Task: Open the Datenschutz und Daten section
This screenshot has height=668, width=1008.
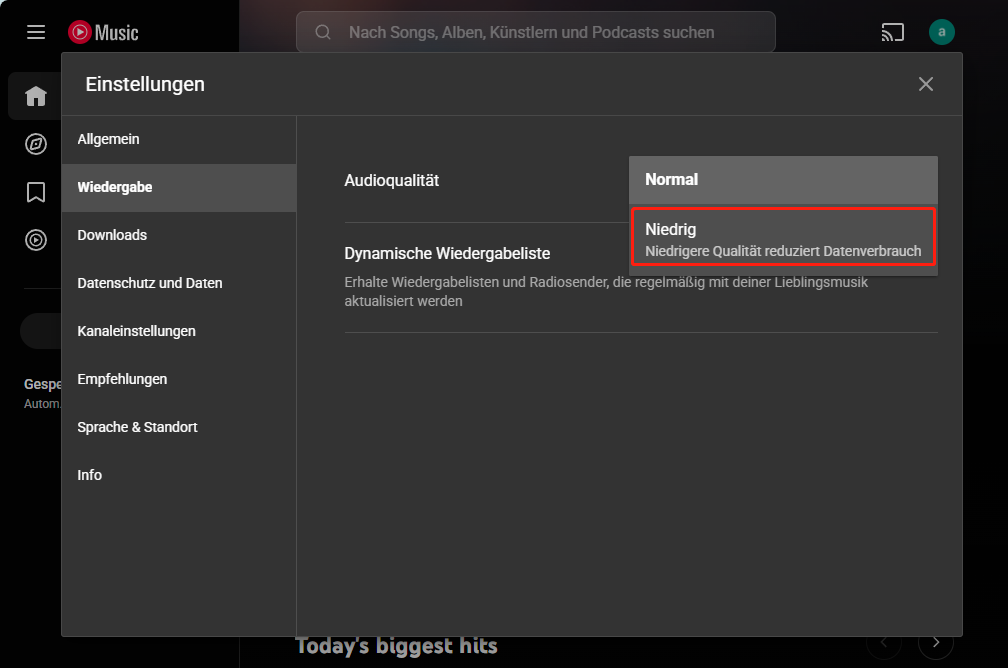Action: [151, 283]
